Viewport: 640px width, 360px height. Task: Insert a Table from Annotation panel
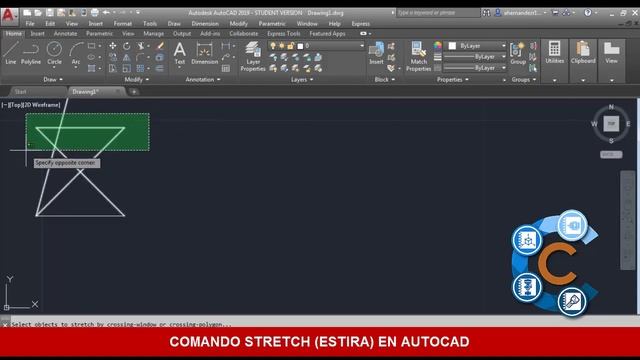point(226,68)
